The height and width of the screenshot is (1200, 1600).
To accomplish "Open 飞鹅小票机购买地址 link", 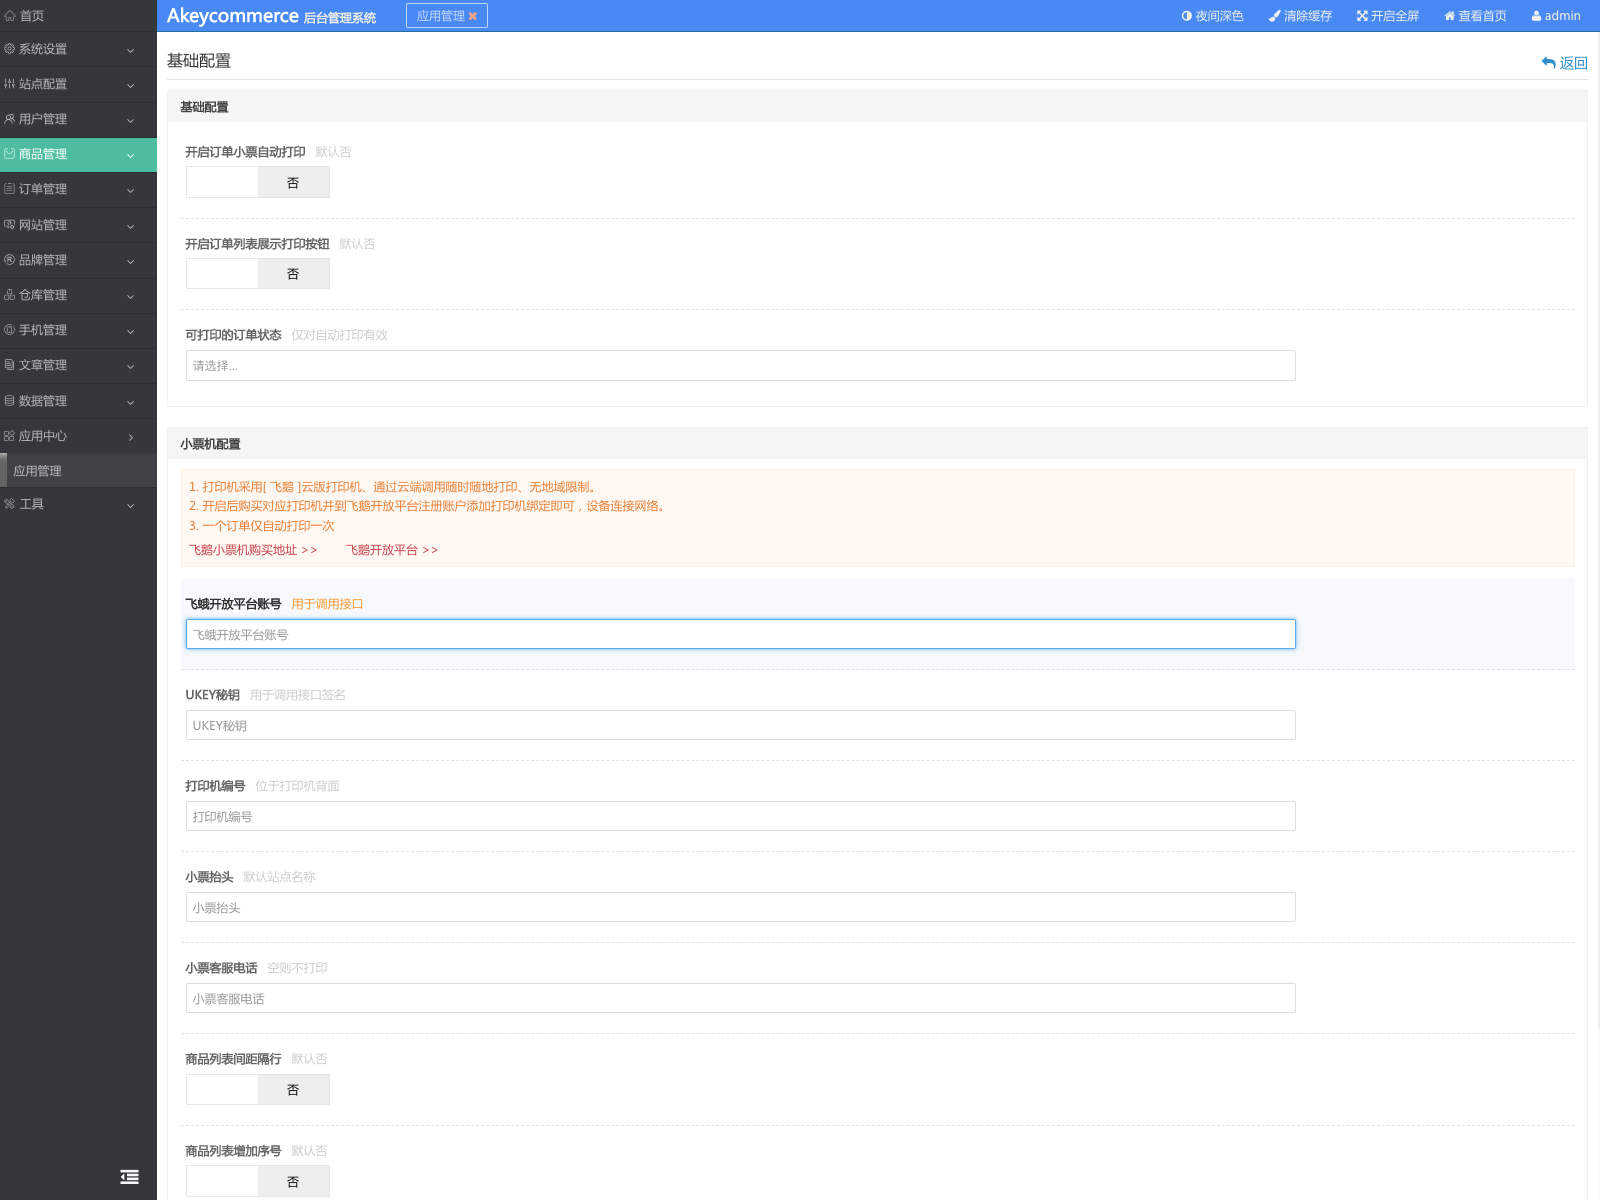I will [253, 550].
